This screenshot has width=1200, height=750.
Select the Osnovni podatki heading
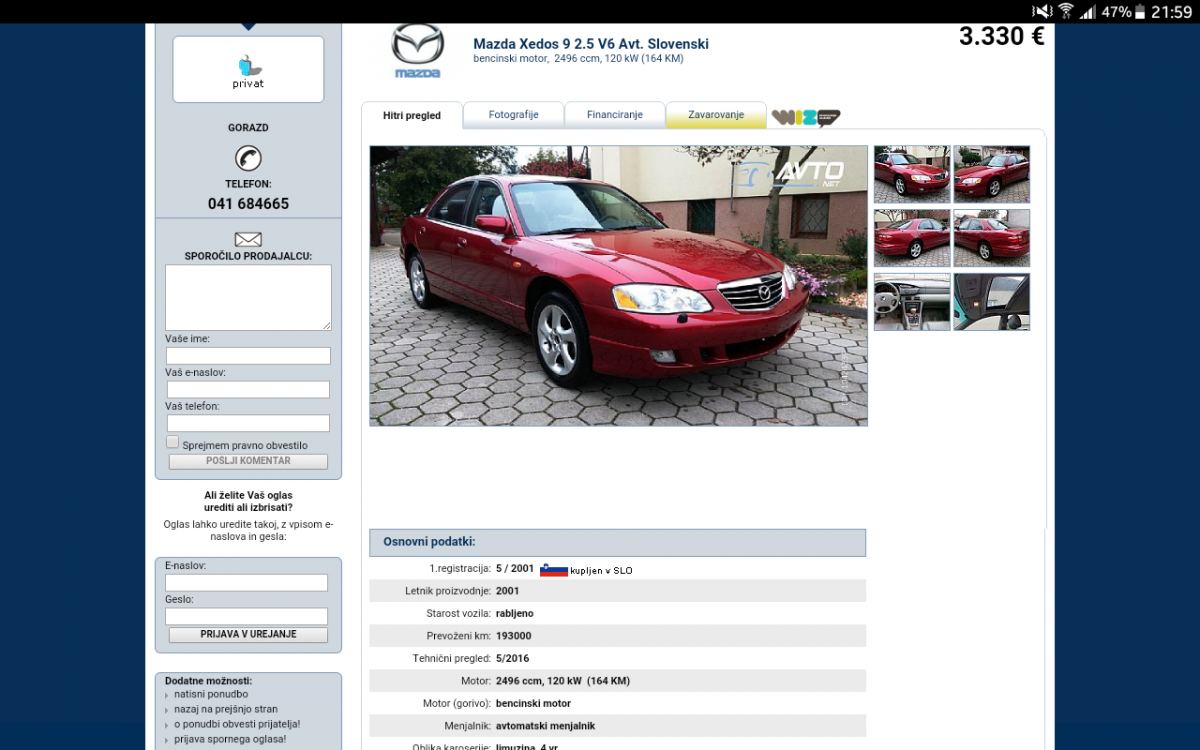(429, 542)
